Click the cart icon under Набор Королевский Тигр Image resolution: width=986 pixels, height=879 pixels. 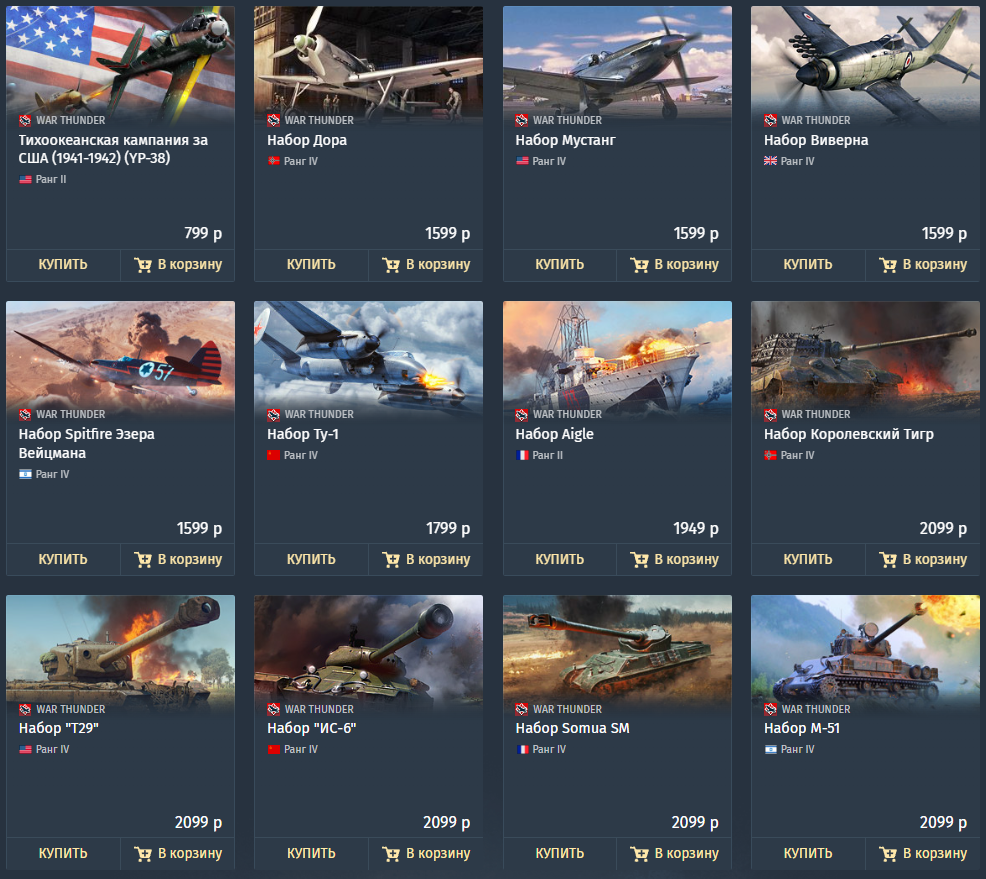[x=887, y=560]
